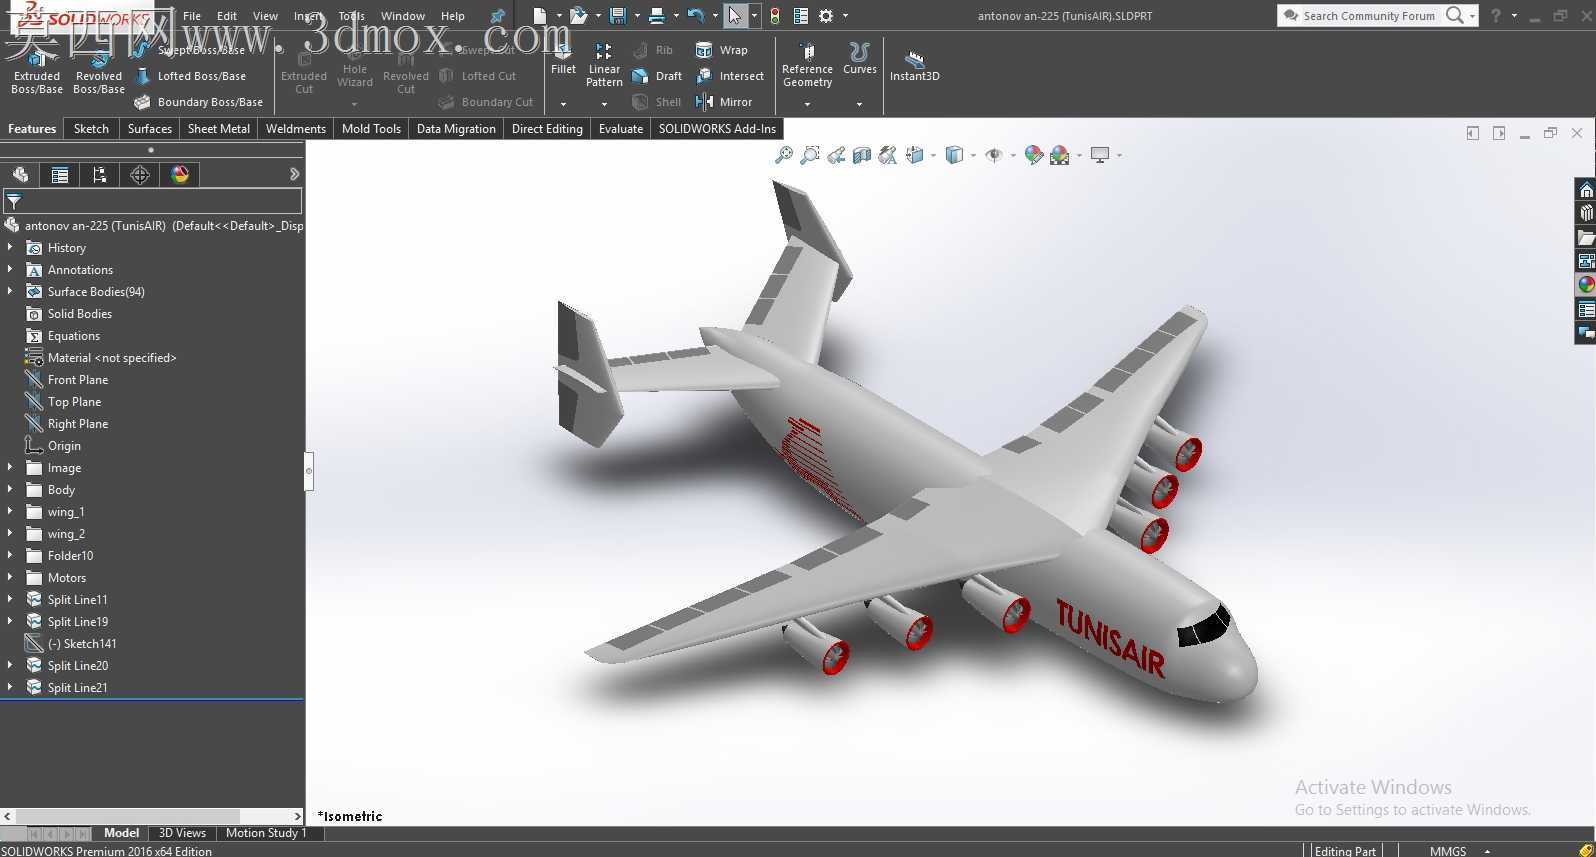Select the Front Plane item

coord(78,380)
